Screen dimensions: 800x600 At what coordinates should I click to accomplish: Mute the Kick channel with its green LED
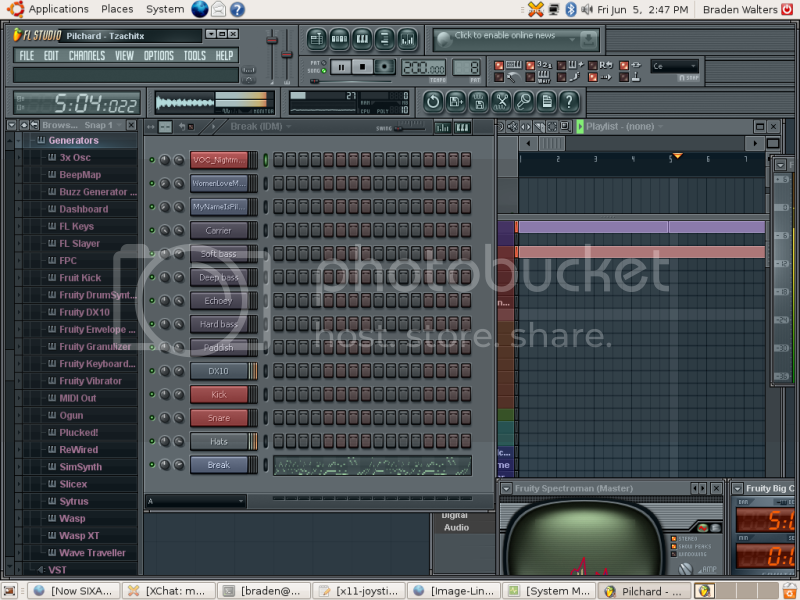(152, 394)
